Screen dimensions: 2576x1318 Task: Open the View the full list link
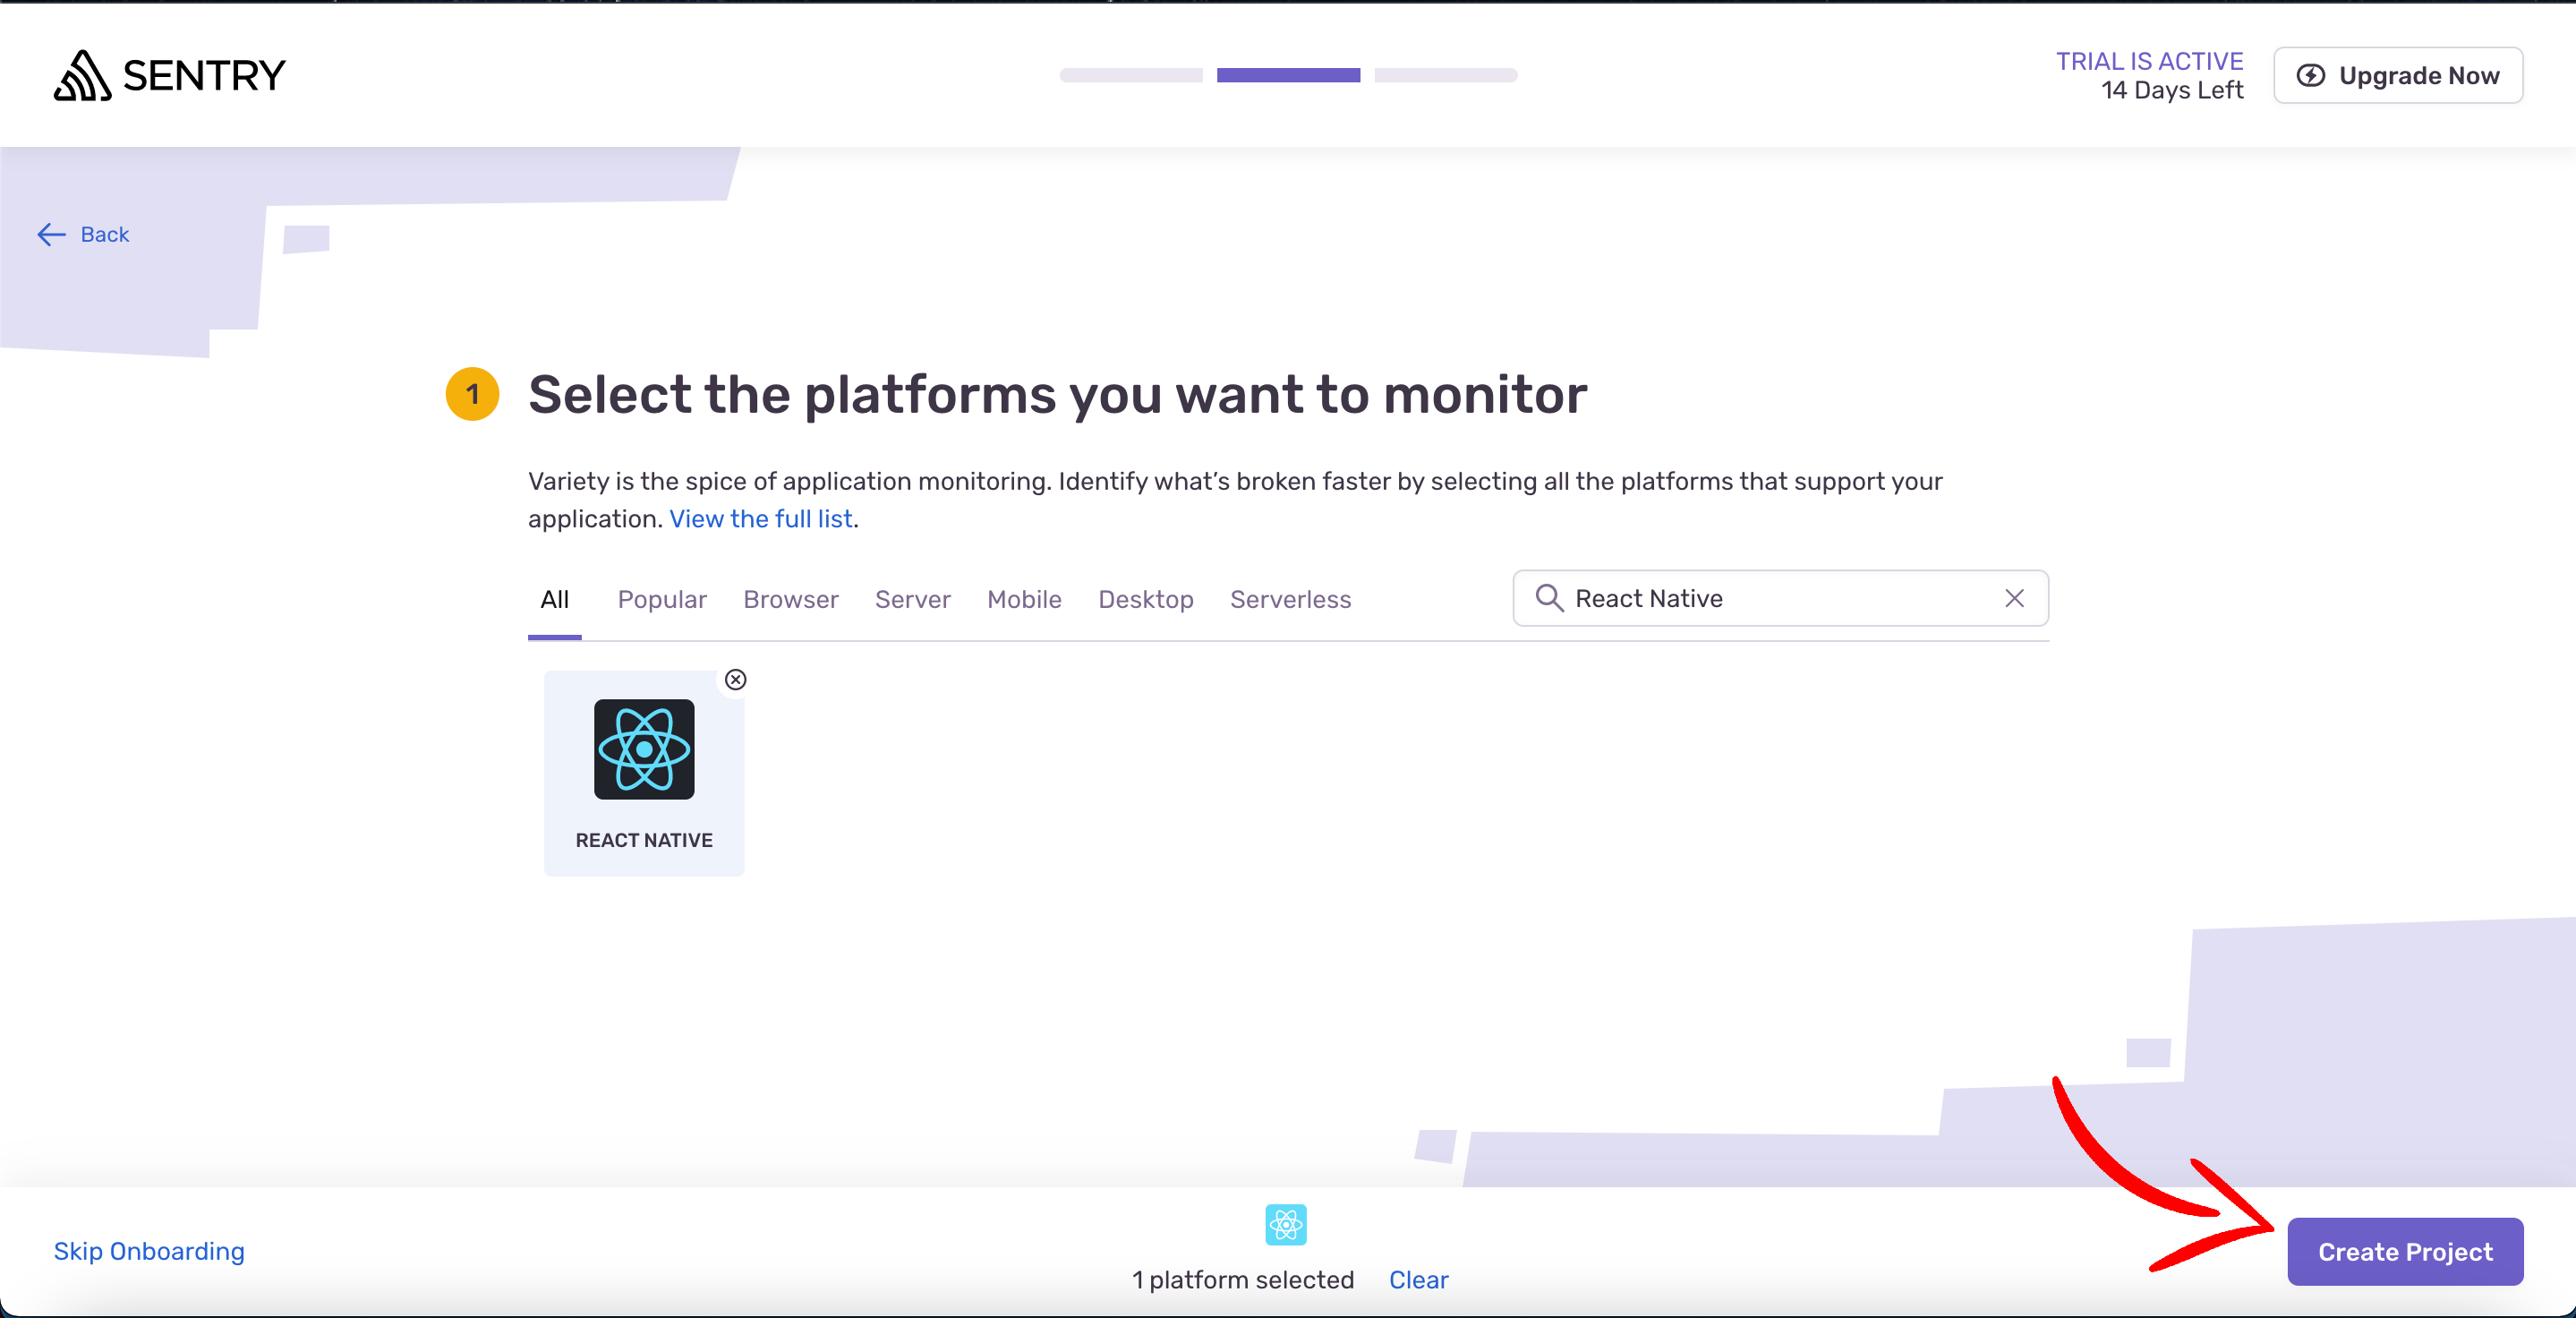point(760,519)
